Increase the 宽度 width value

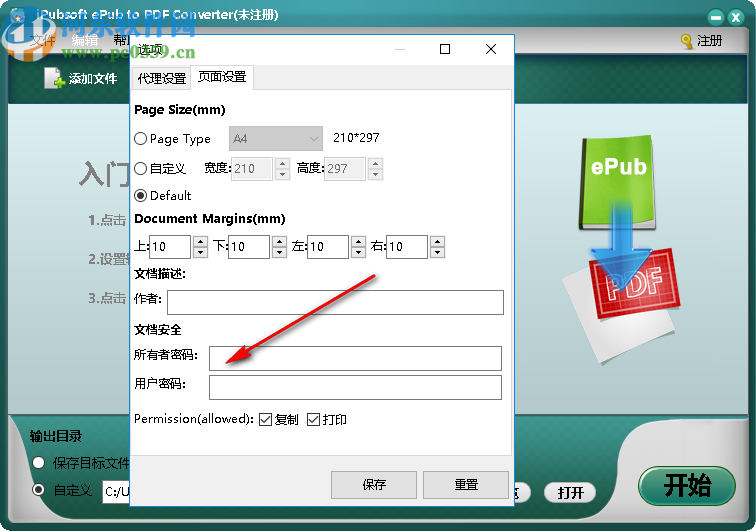283,163
